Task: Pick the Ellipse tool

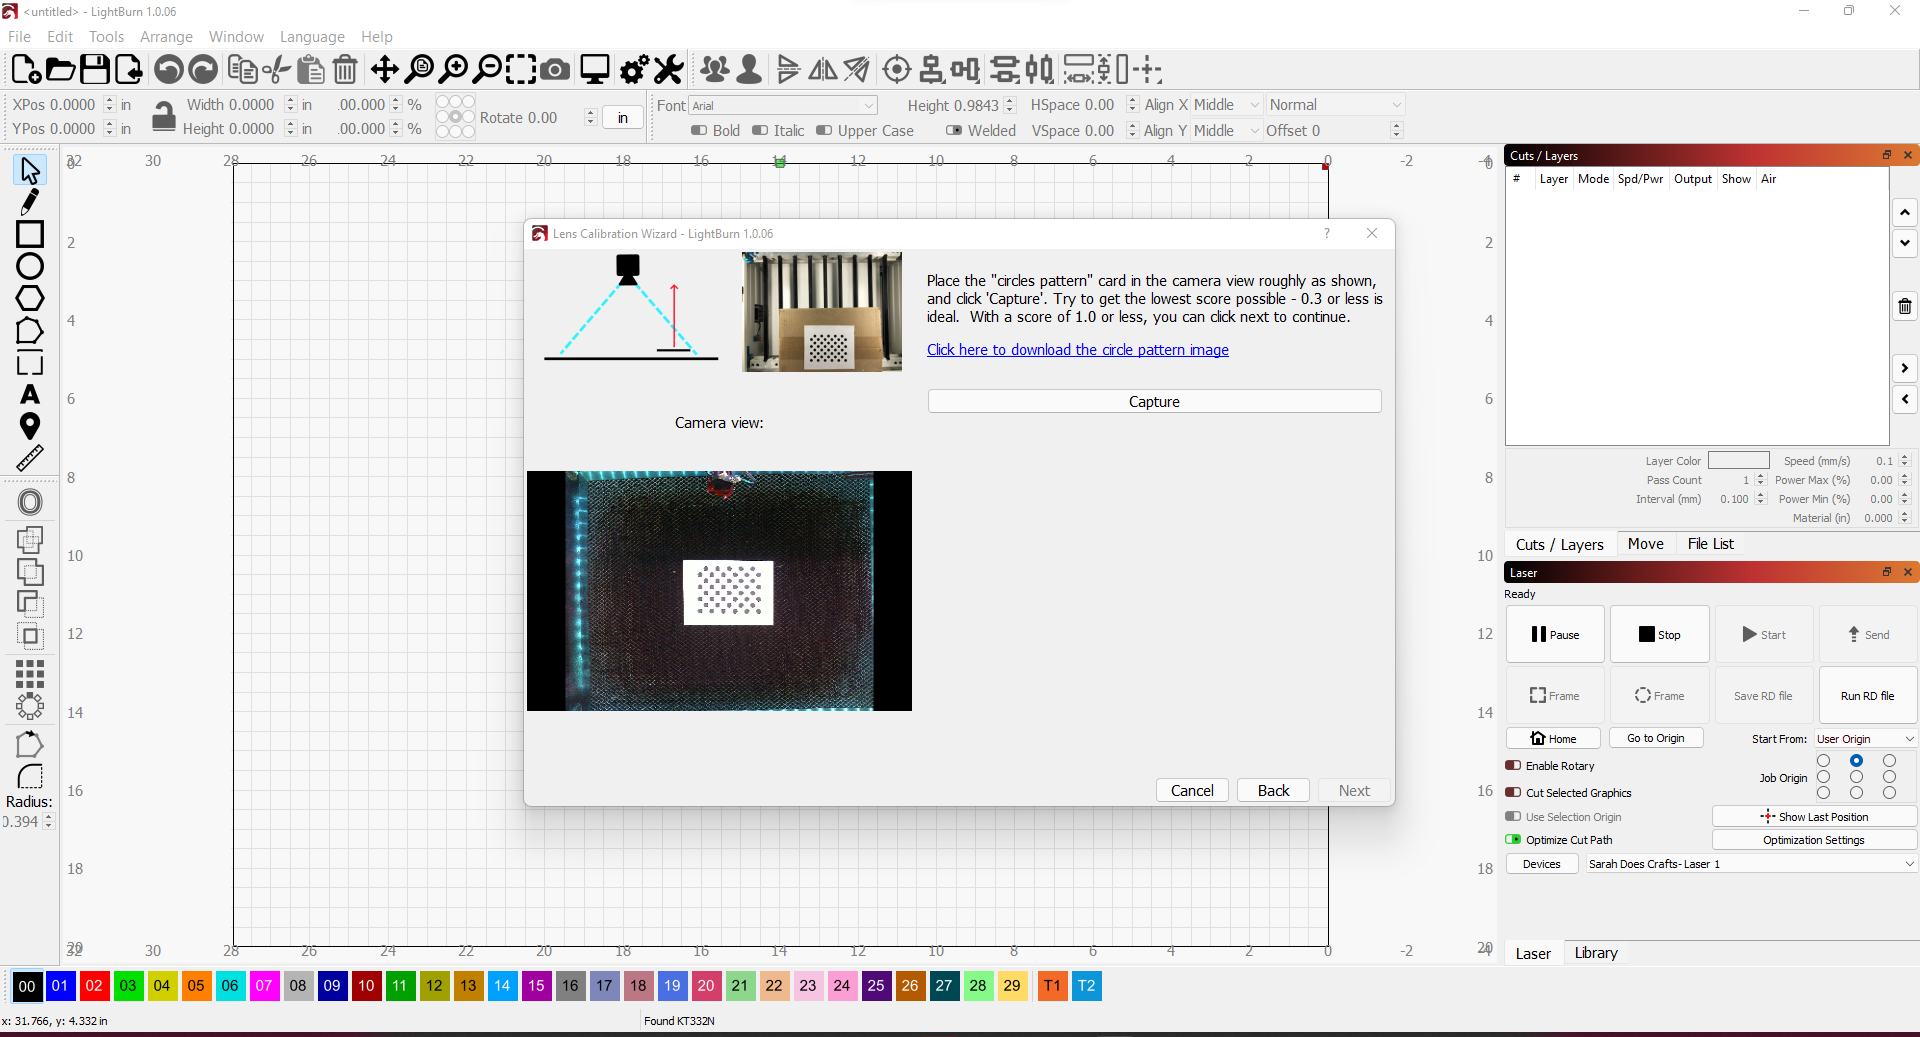Action: 30,266
